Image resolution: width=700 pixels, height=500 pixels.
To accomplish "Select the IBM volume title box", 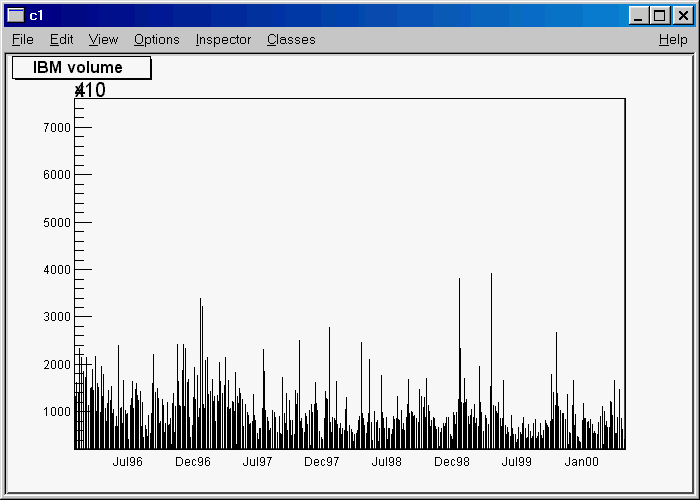I will (80, 68).
